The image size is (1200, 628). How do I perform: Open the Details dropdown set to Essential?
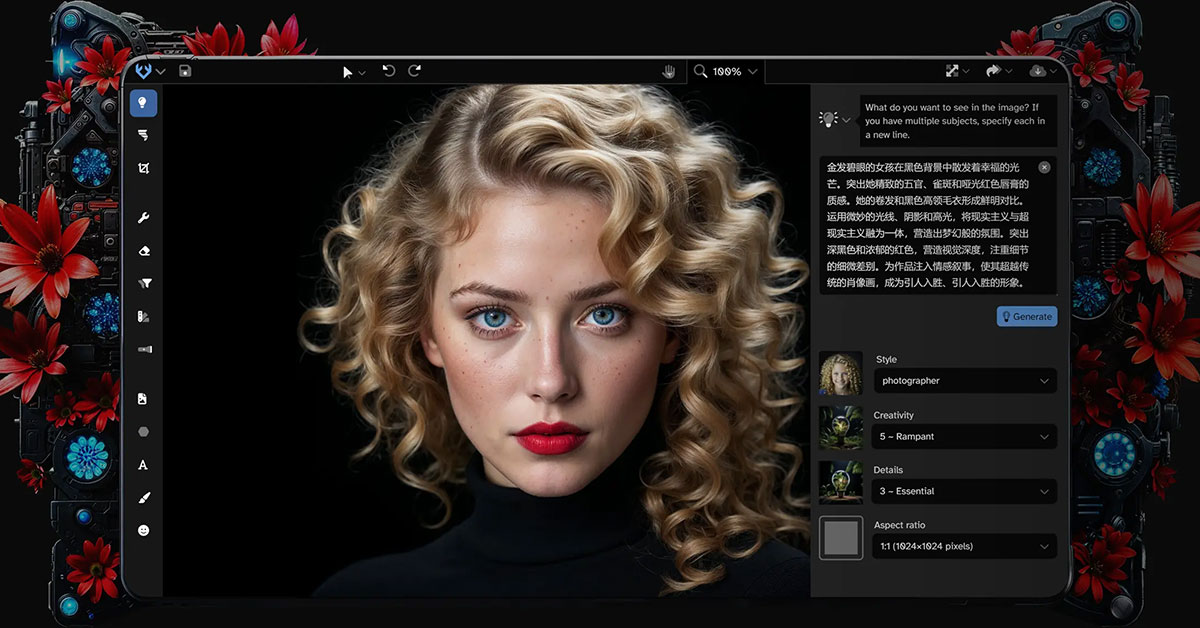[964, 491]
